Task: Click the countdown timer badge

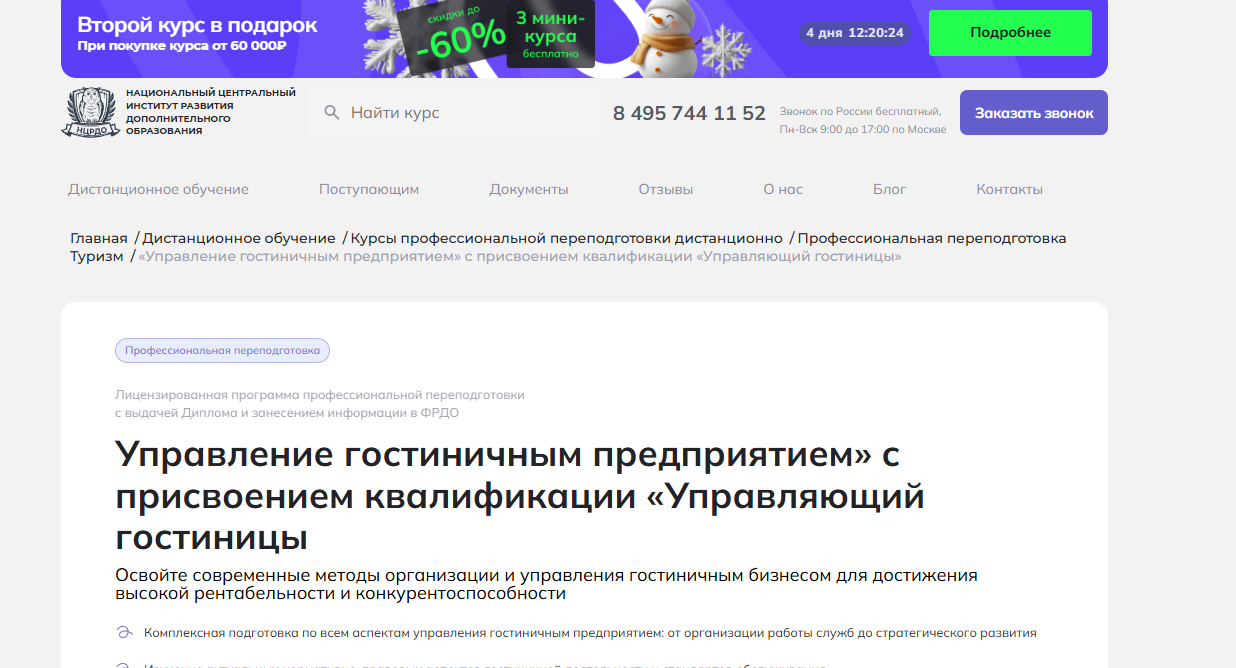Action: point(855,33)
